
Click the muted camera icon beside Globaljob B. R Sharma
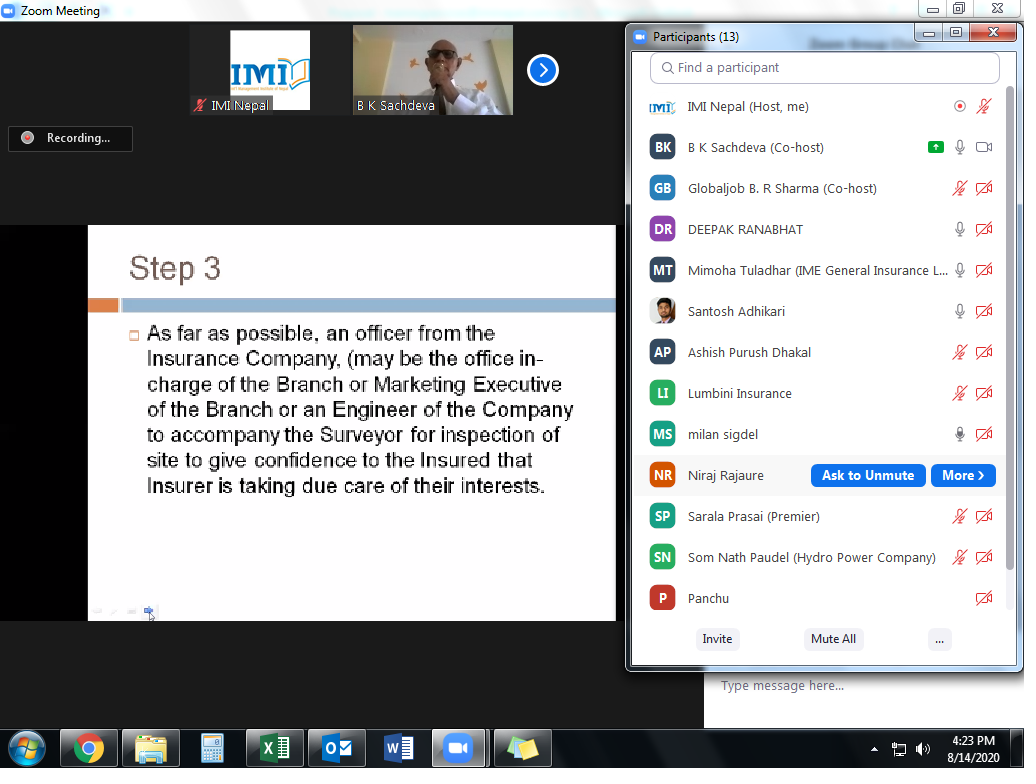click(984, 188)
